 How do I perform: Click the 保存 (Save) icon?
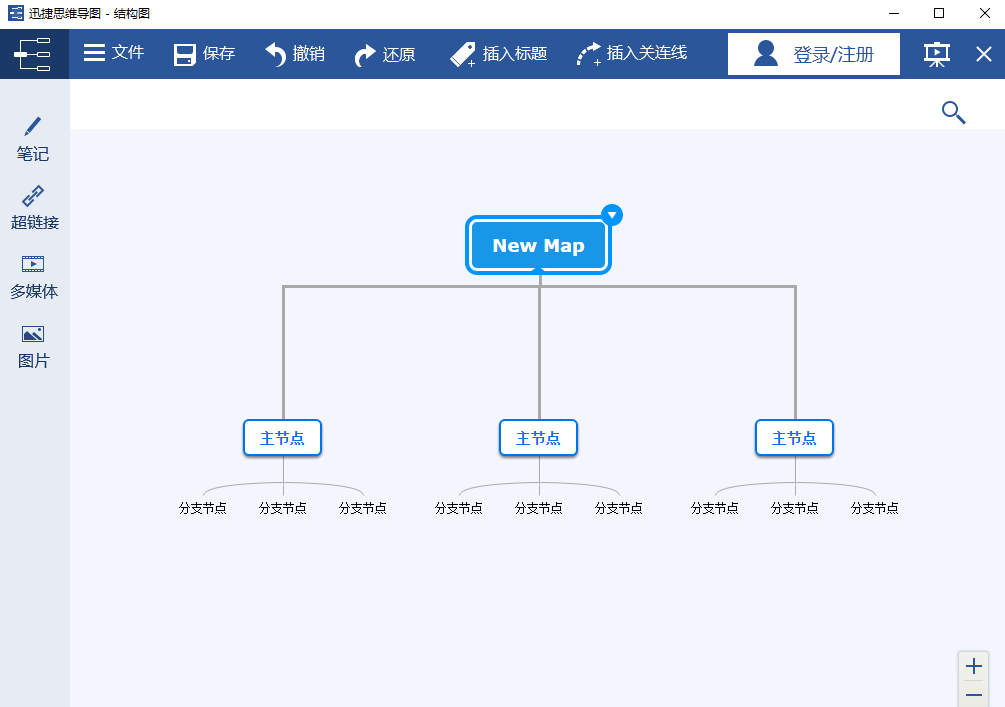203,53
